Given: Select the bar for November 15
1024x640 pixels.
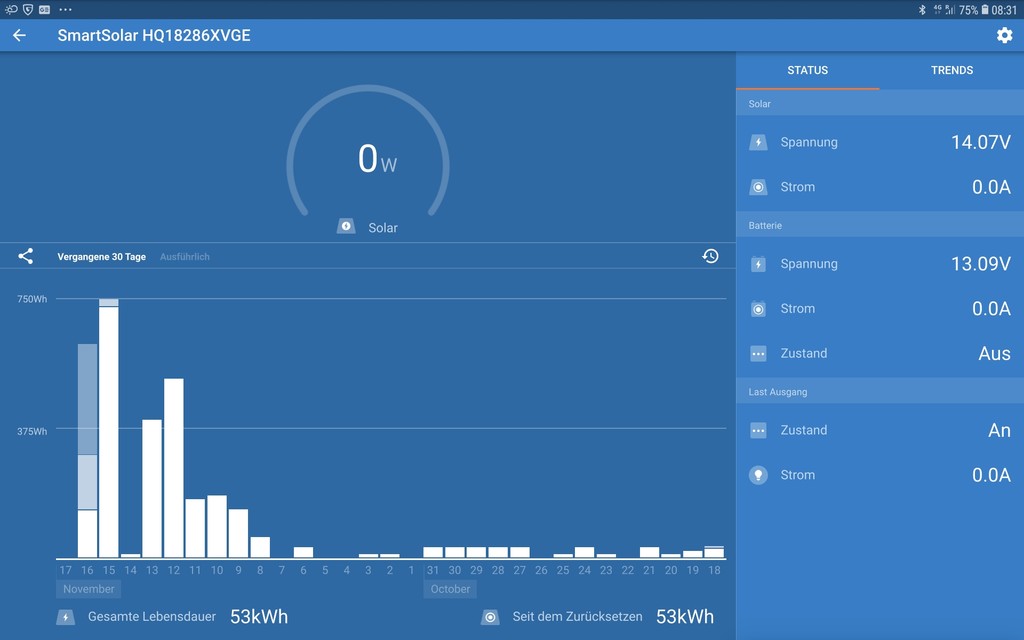Looking at the screenshot, I should point(109,428).
